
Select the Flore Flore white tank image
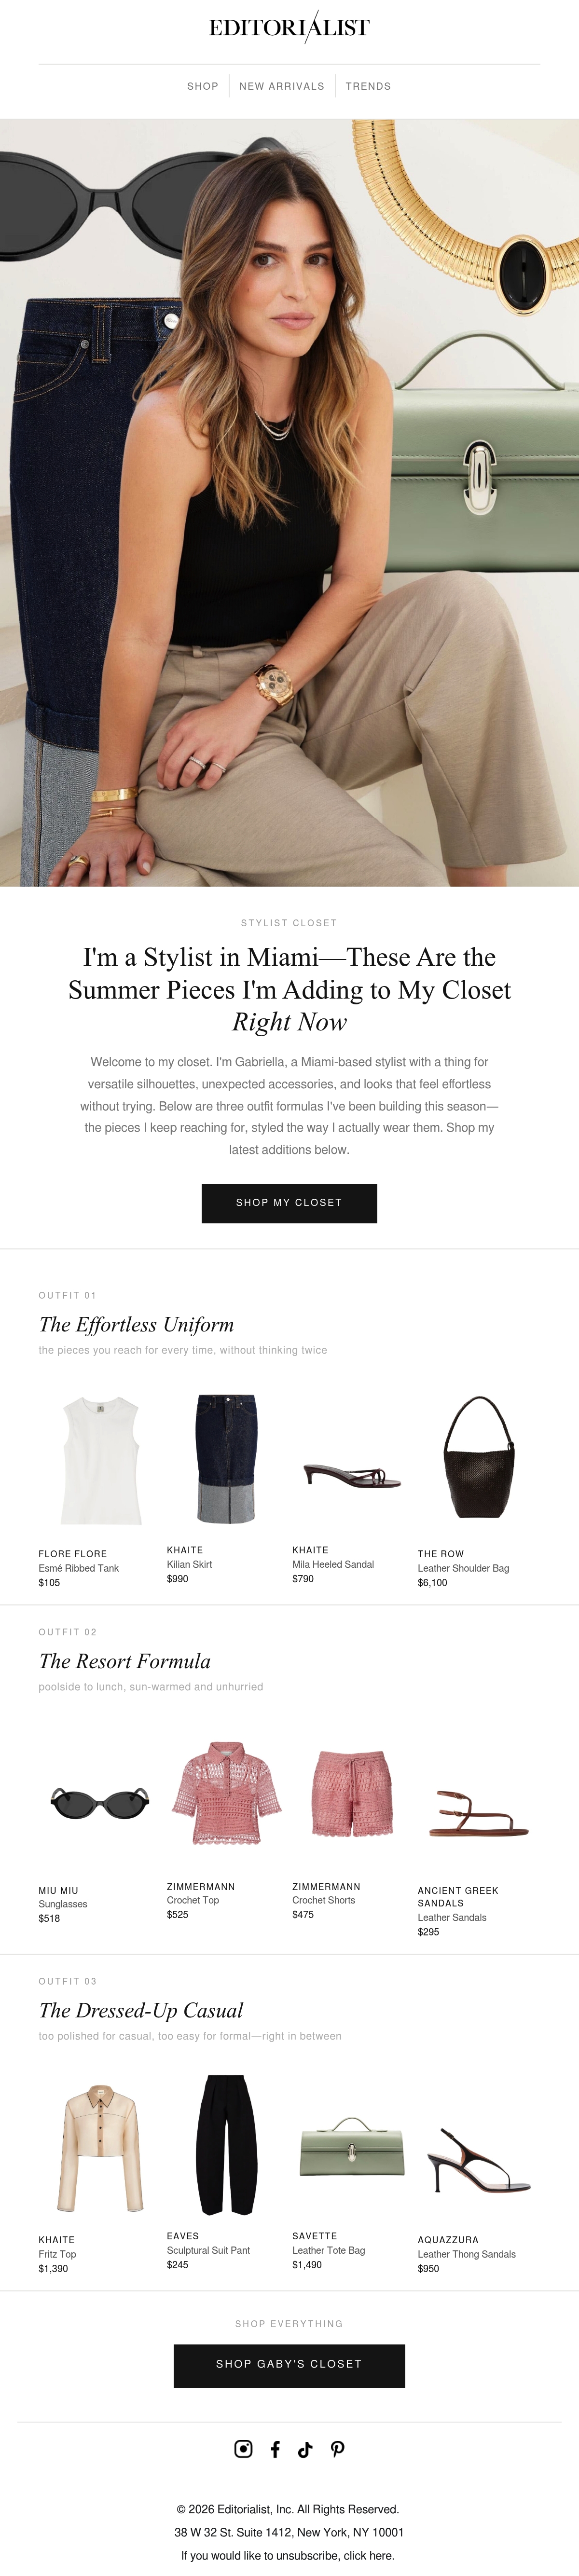(x=100, y=1460)
